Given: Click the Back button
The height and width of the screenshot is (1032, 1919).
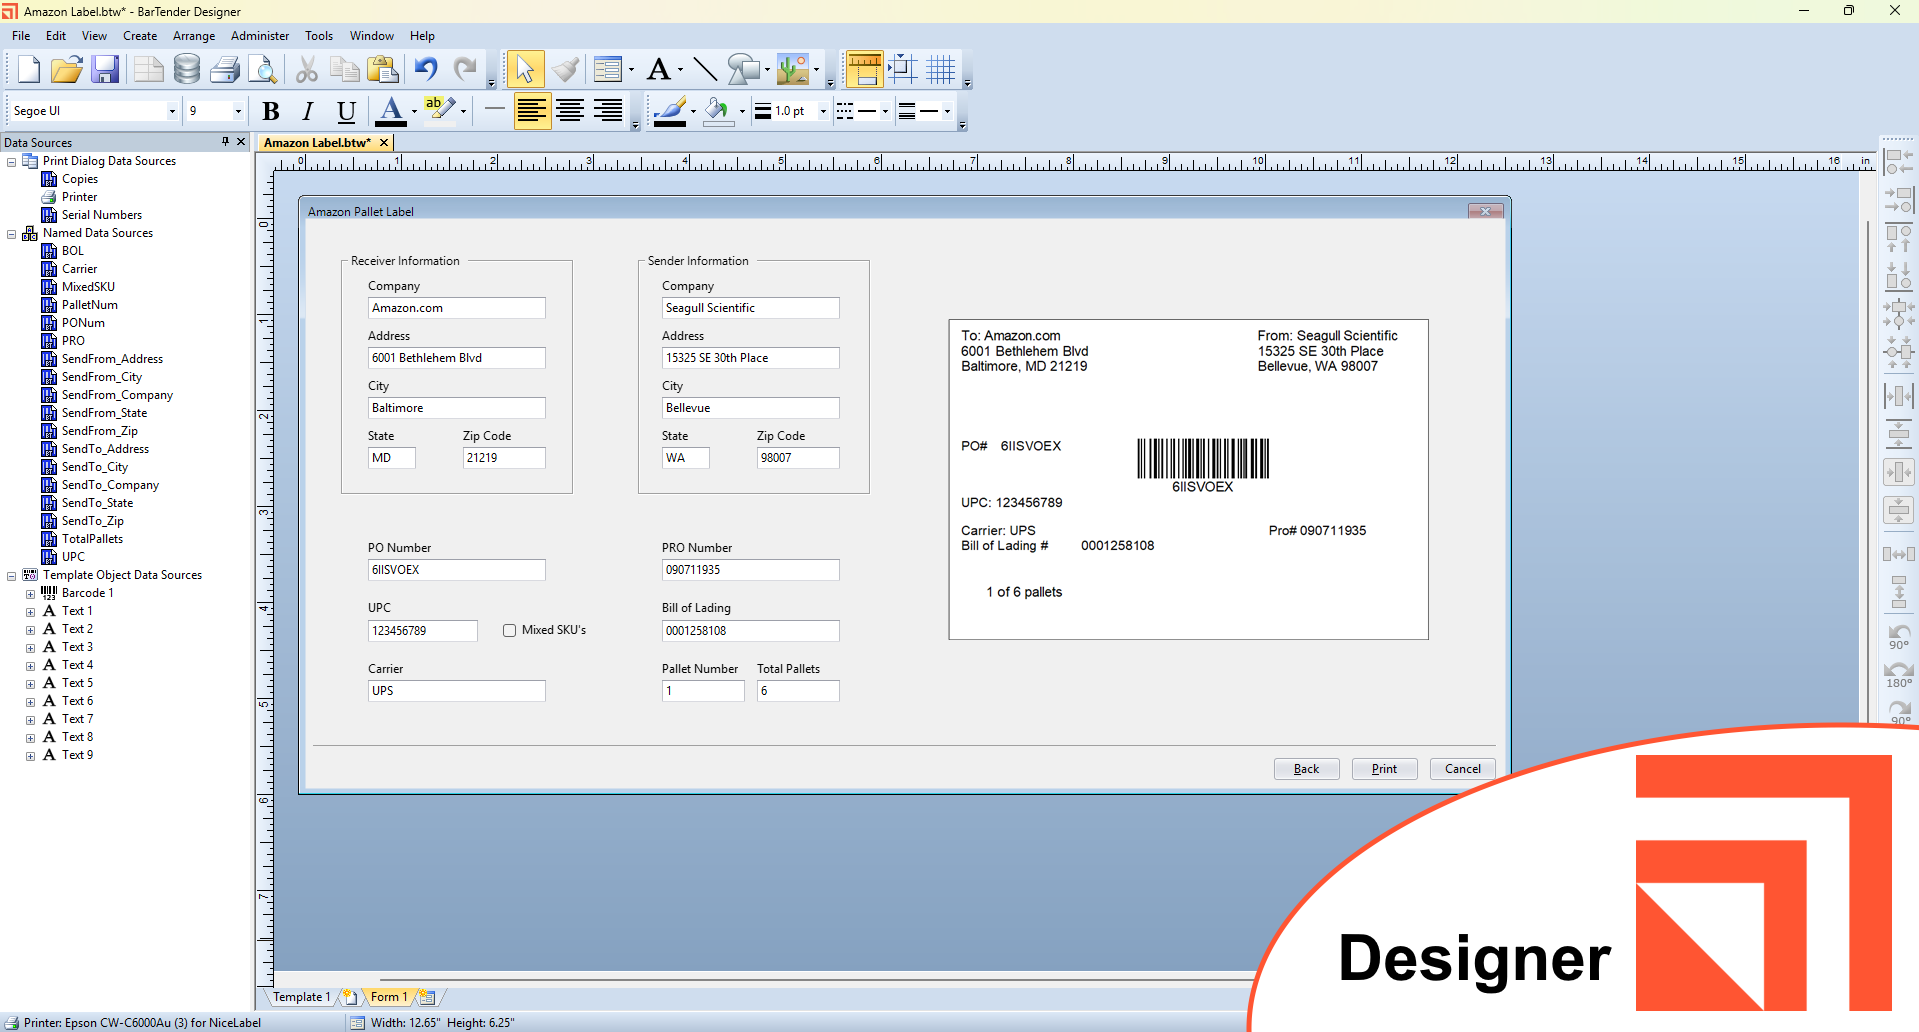Looking at the screenshot, I should [1306, 769].
